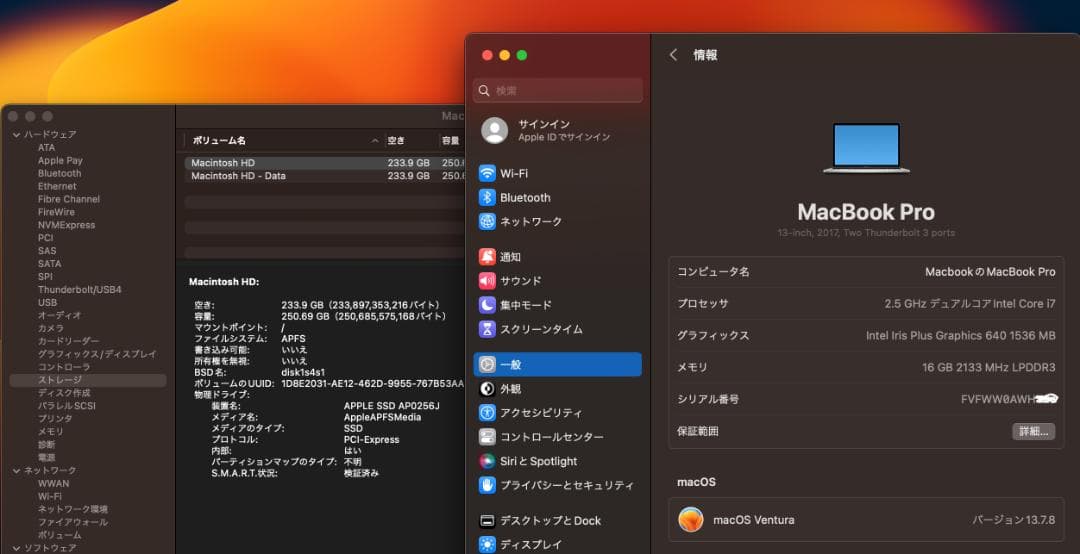
Task: Select NVMExpress entry
Action: 66,225
